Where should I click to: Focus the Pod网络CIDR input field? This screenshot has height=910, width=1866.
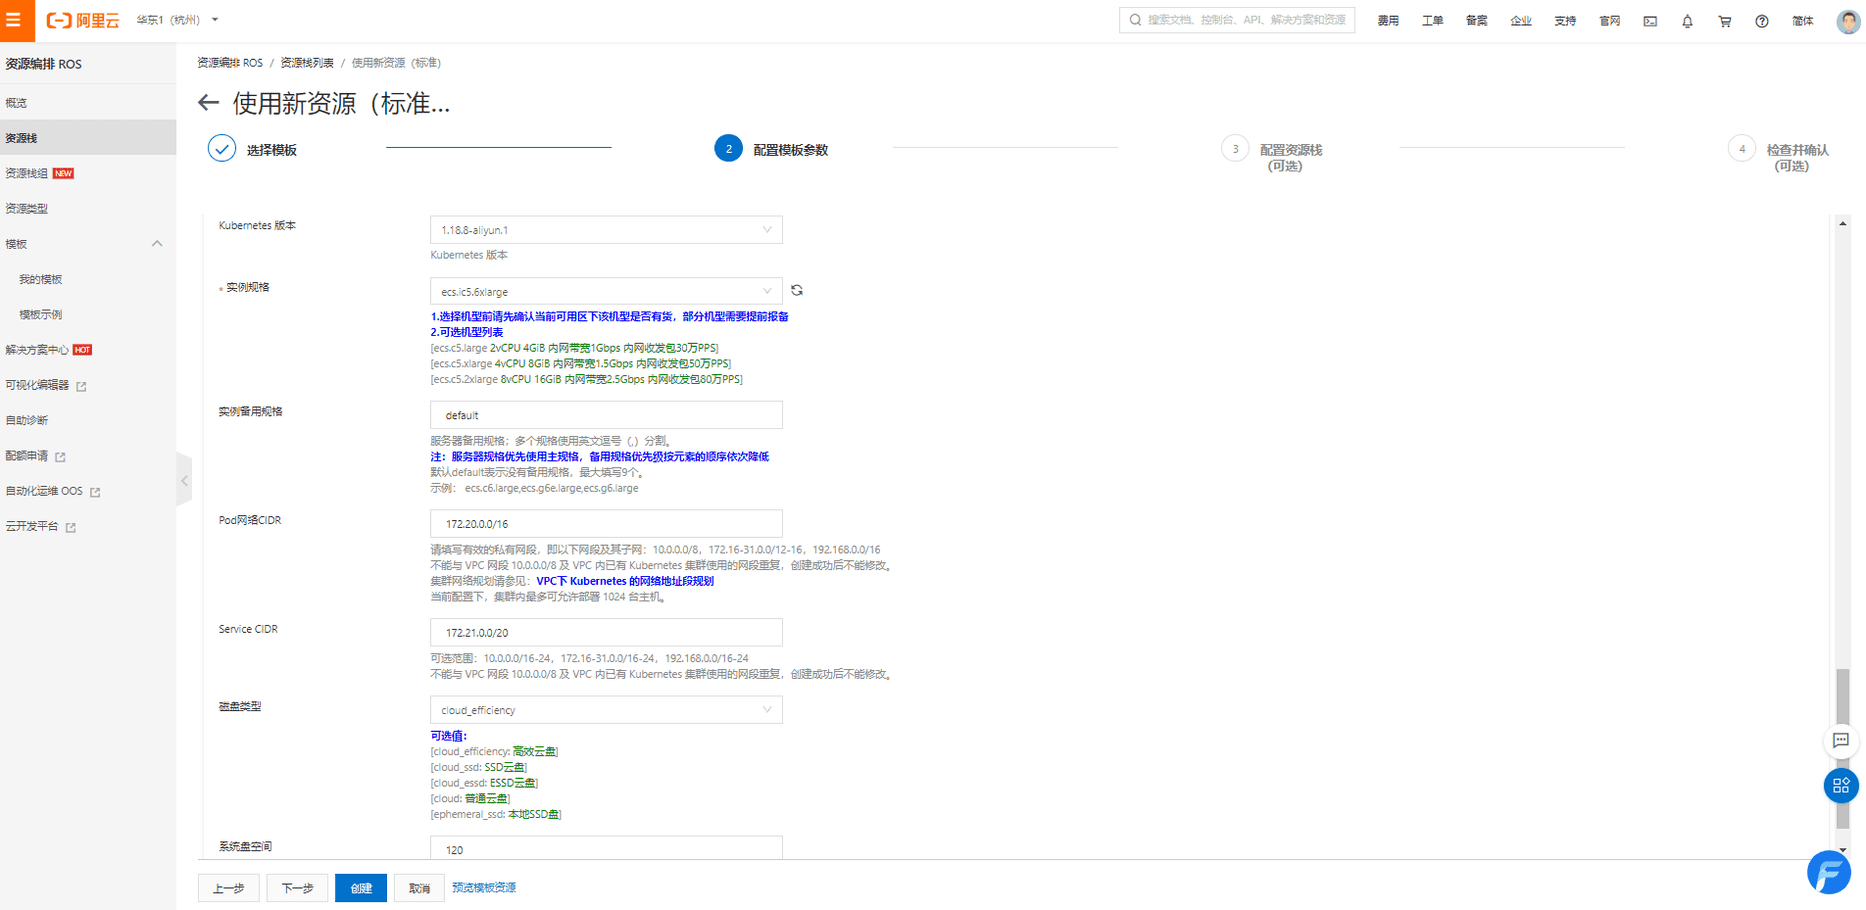[606, 524]
